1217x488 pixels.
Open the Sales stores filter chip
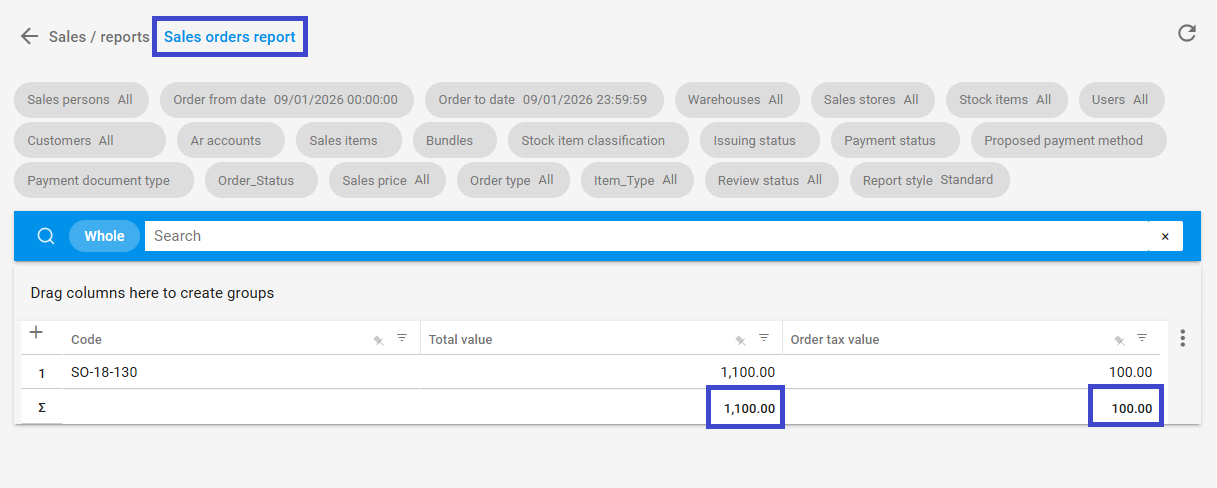coord(872,100)
